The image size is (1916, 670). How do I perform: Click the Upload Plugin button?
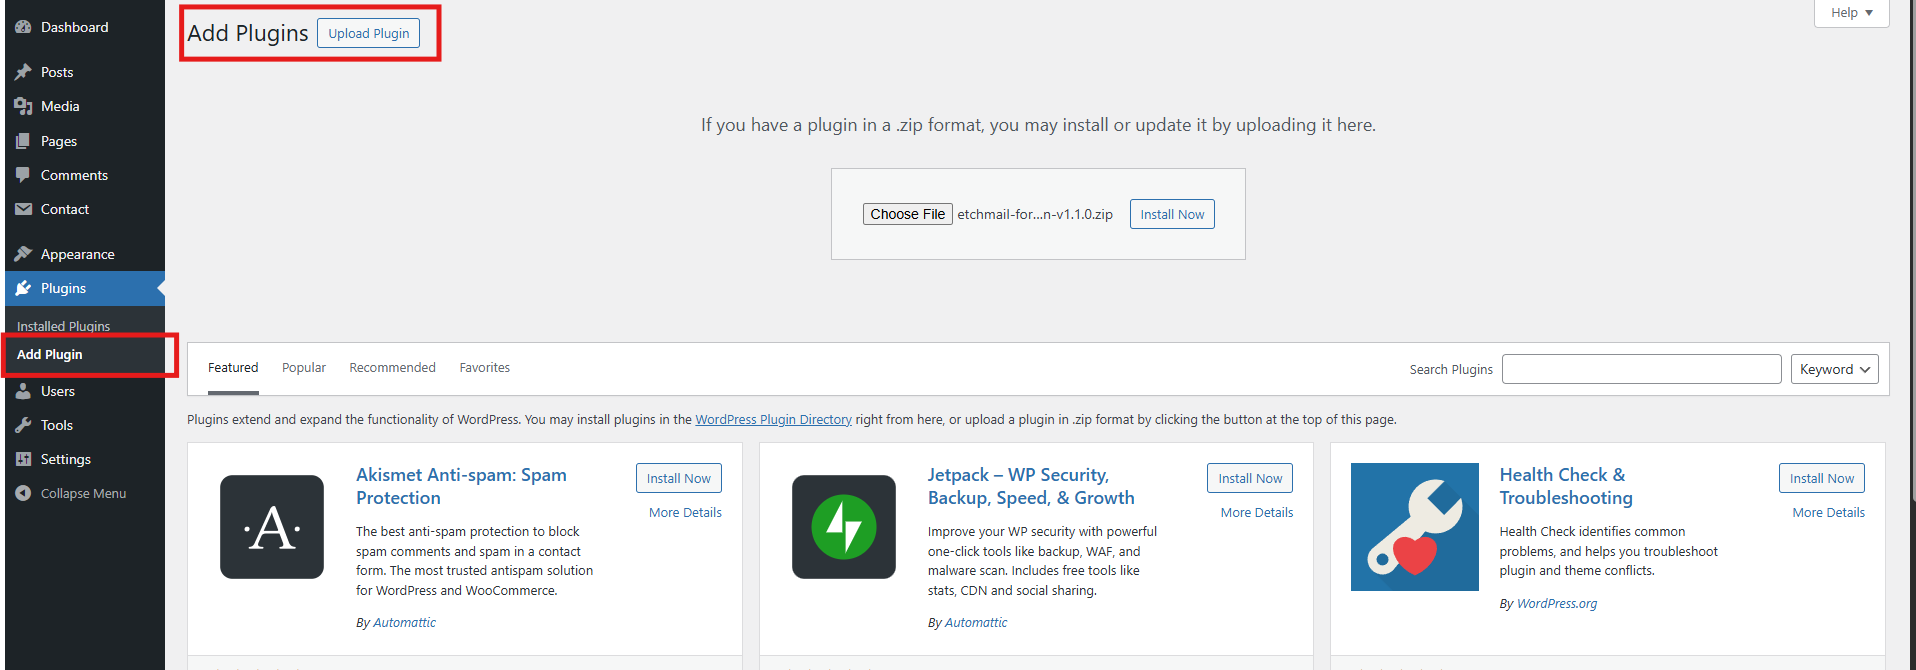[x=369, y=33]
